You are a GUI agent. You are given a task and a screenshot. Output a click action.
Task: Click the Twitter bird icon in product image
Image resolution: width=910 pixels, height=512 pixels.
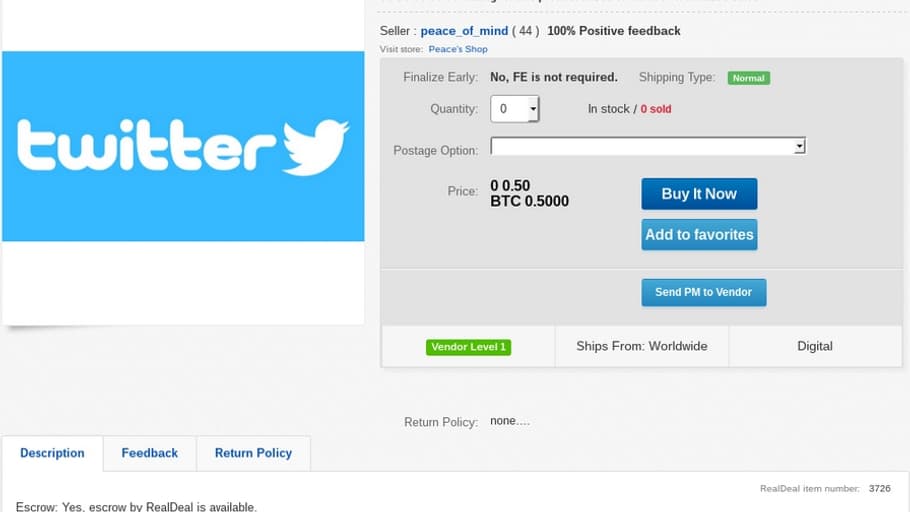point(316,147)
